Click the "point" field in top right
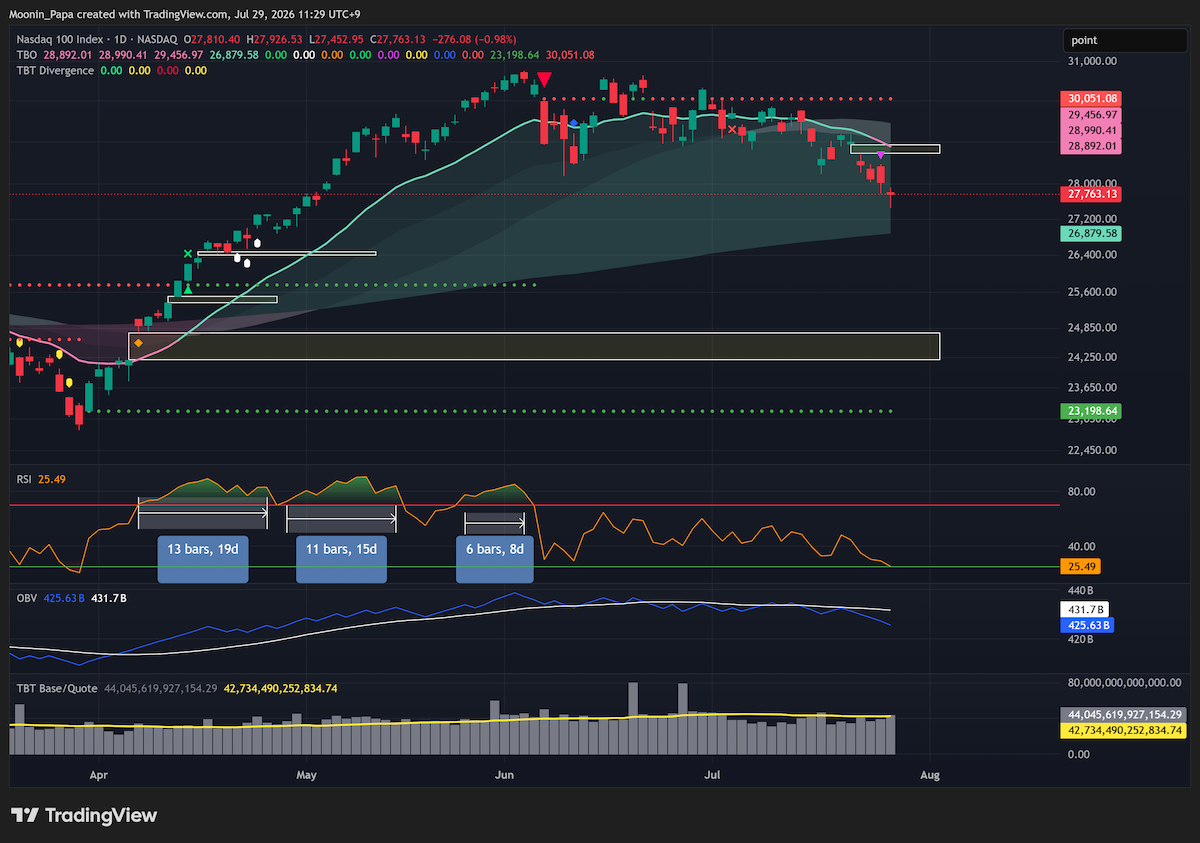This screenshot has width=1200, height=843. click(x=1125, y=41)
